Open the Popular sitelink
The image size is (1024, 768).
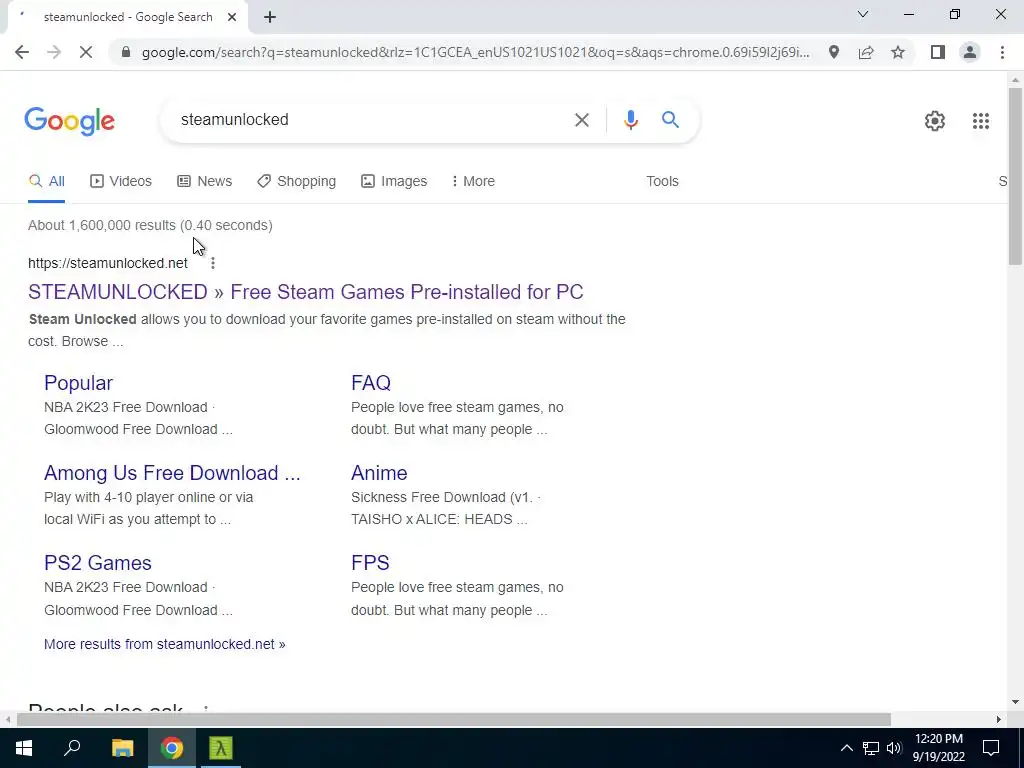[78, 383]
